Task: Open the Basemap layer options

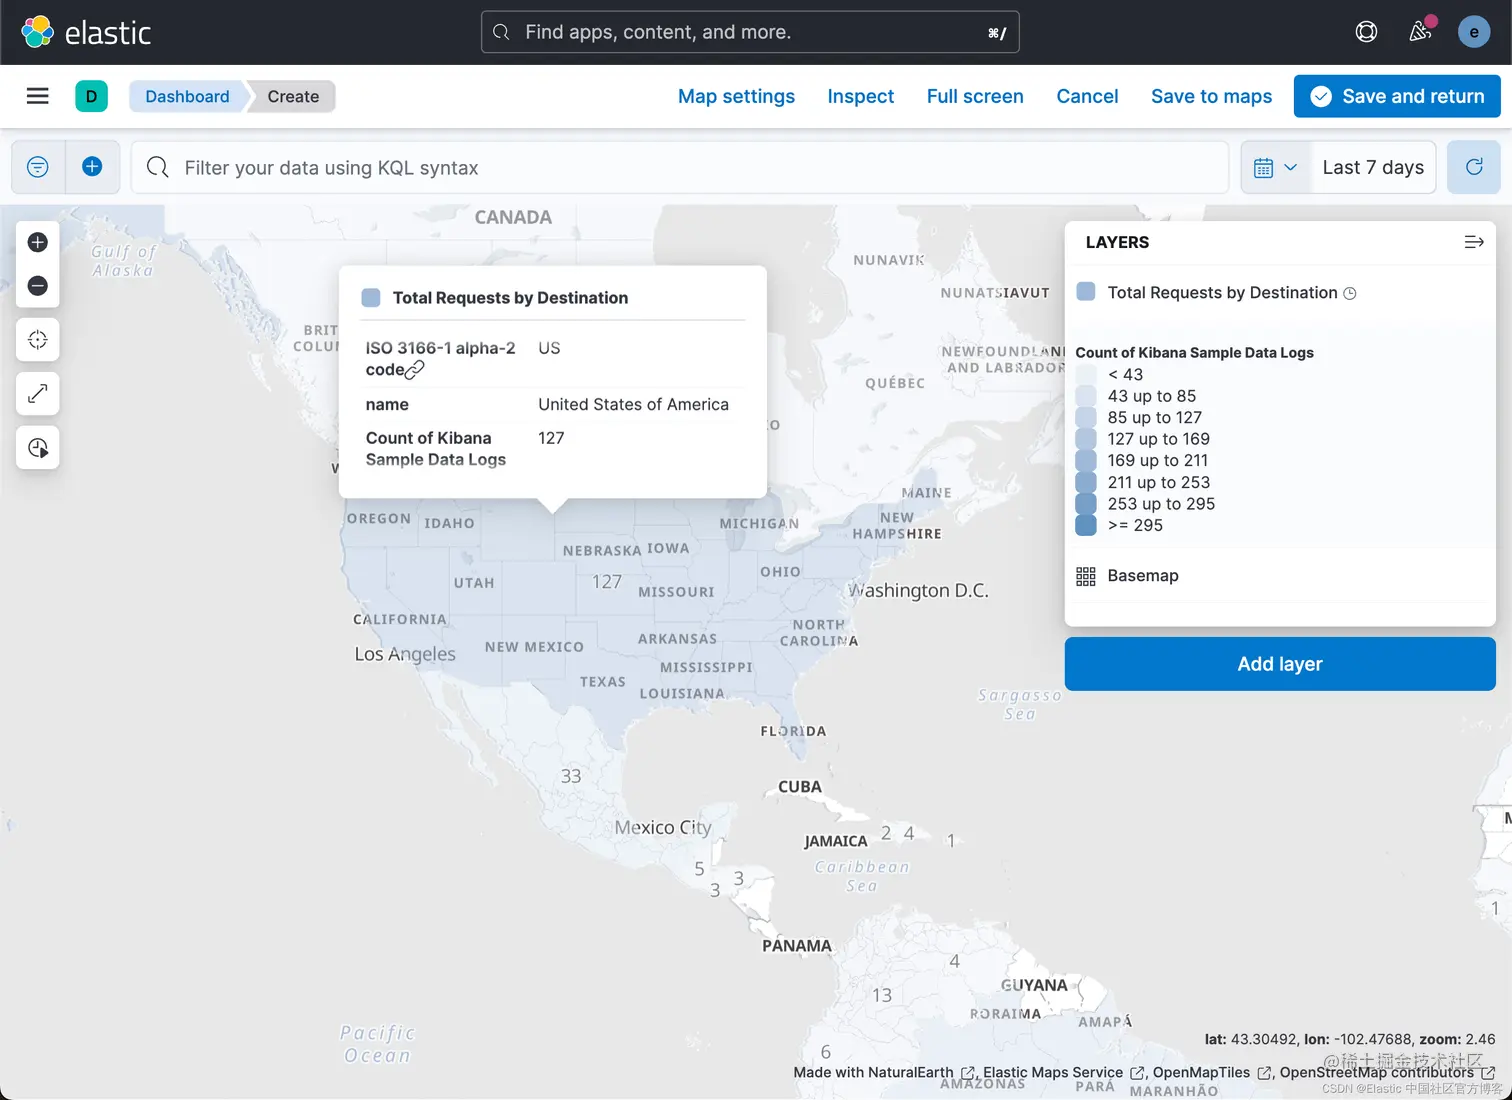Action: 1143,576
